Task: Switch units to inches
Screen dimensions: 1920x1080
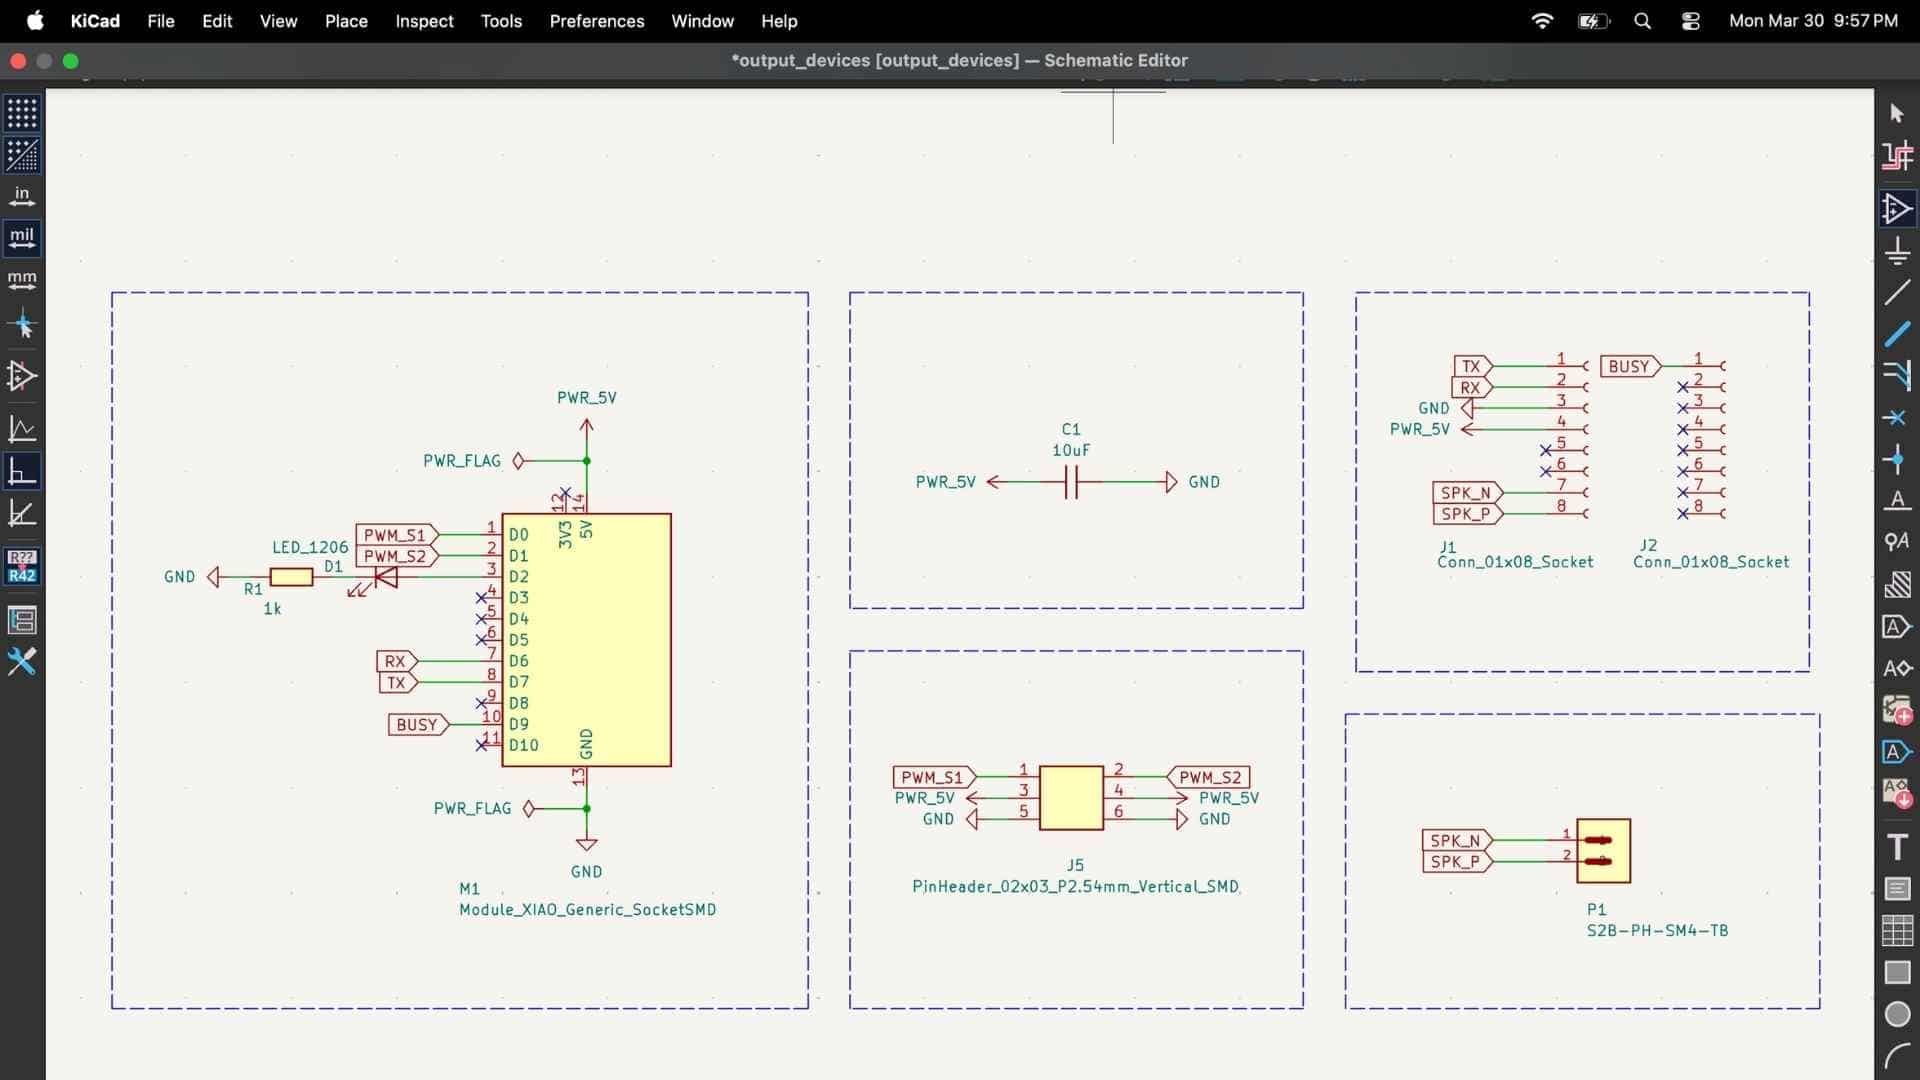Action: 22,196
